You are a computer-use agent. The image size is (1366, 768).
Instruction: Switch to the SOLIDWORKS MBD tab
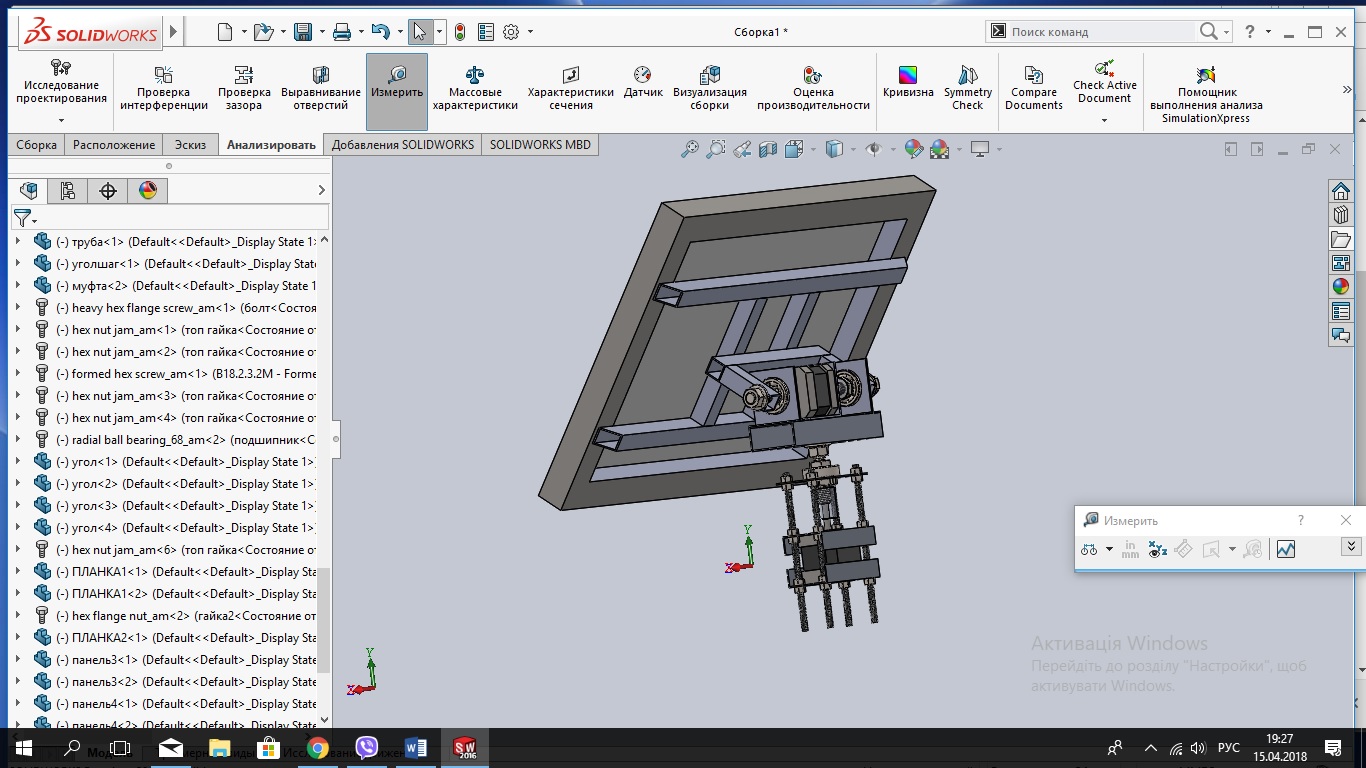pyautogui.click(x=540, y=145)
